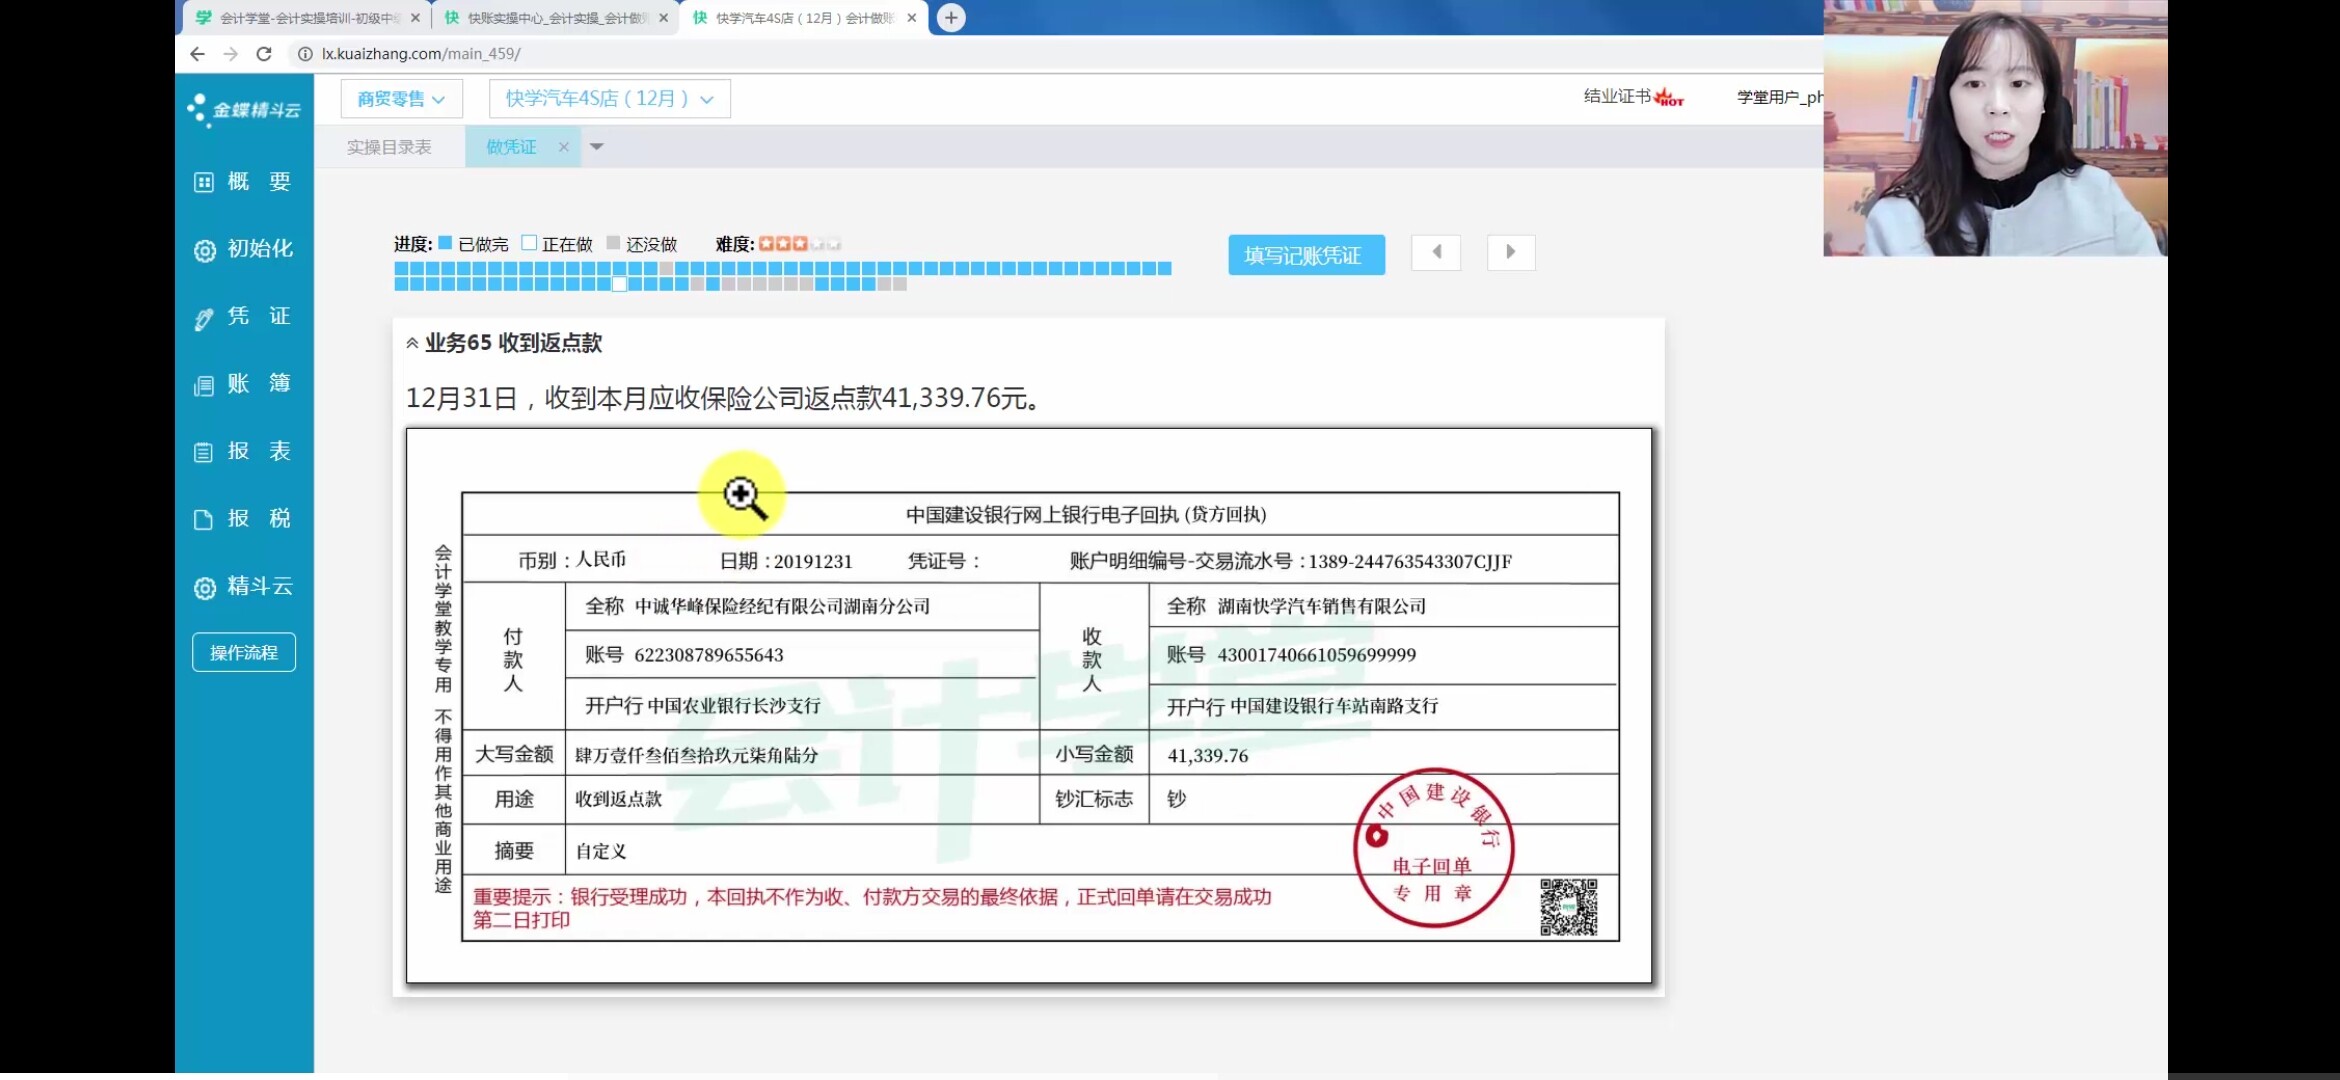Go to the previous business item arrow
2340x1080 pixels.
pos(1436,252)
